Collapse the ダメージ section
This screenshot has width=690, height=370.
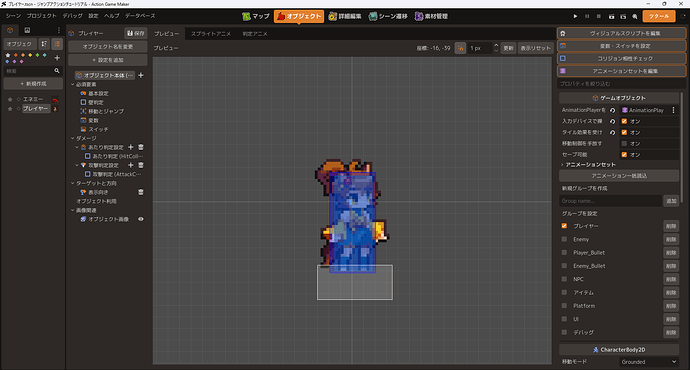coord(73,138)
